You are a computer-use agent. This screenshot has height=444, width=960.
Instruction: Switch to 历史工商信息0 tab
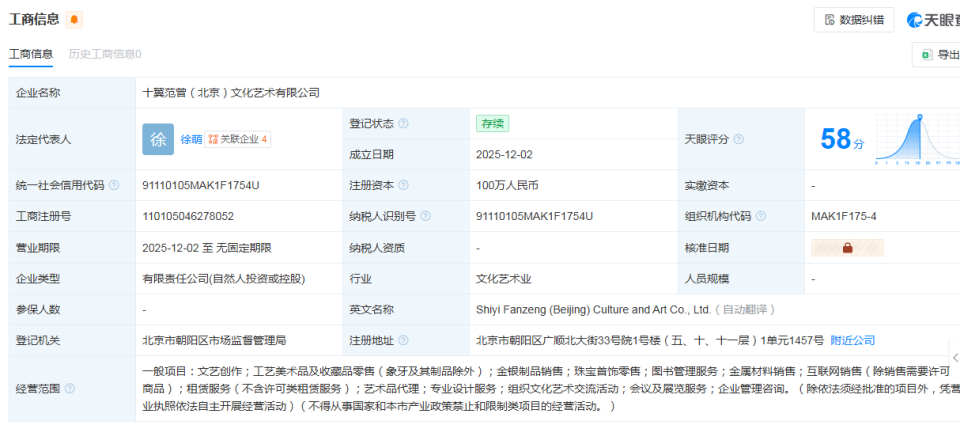(x=105, y=54)
